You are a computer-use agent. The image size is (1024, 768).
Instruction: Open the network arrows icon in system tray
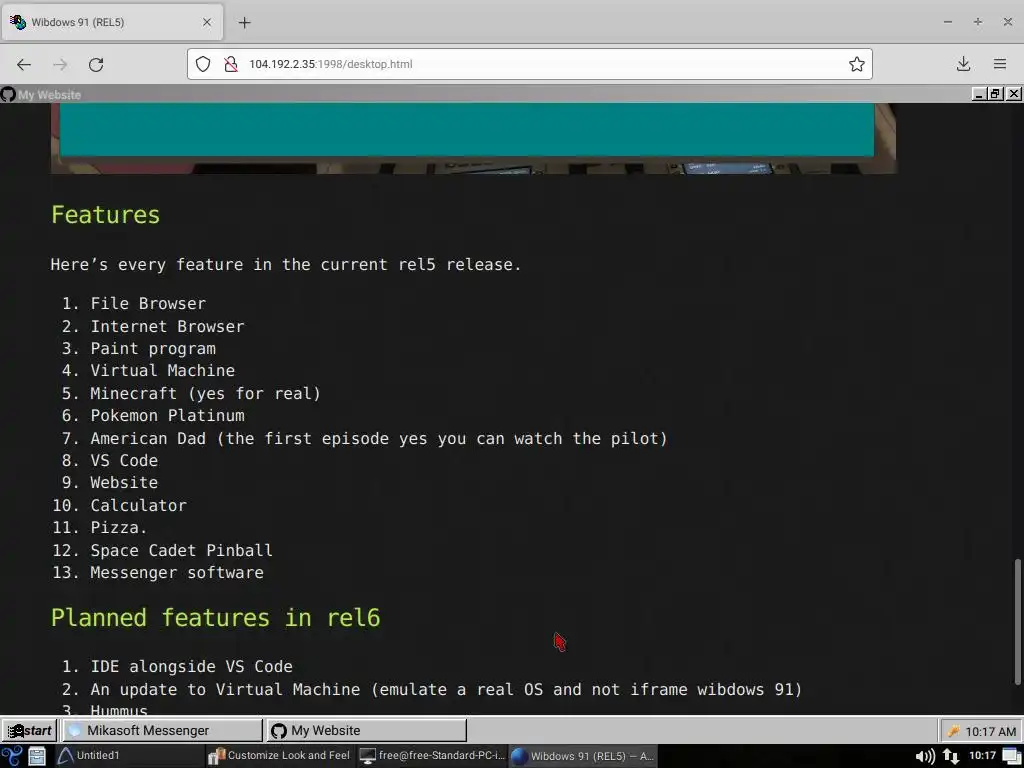tap(950, 756)
